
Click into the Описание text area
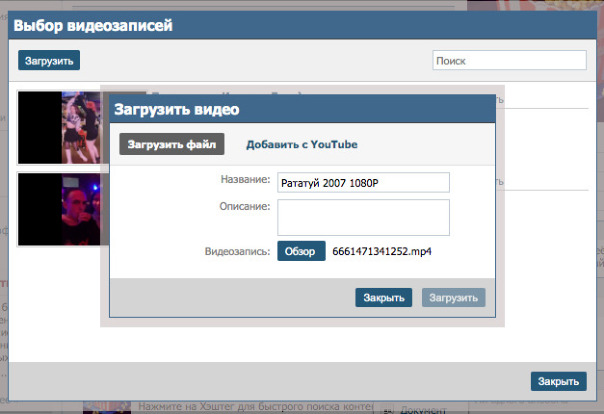[x=363, y=217]
